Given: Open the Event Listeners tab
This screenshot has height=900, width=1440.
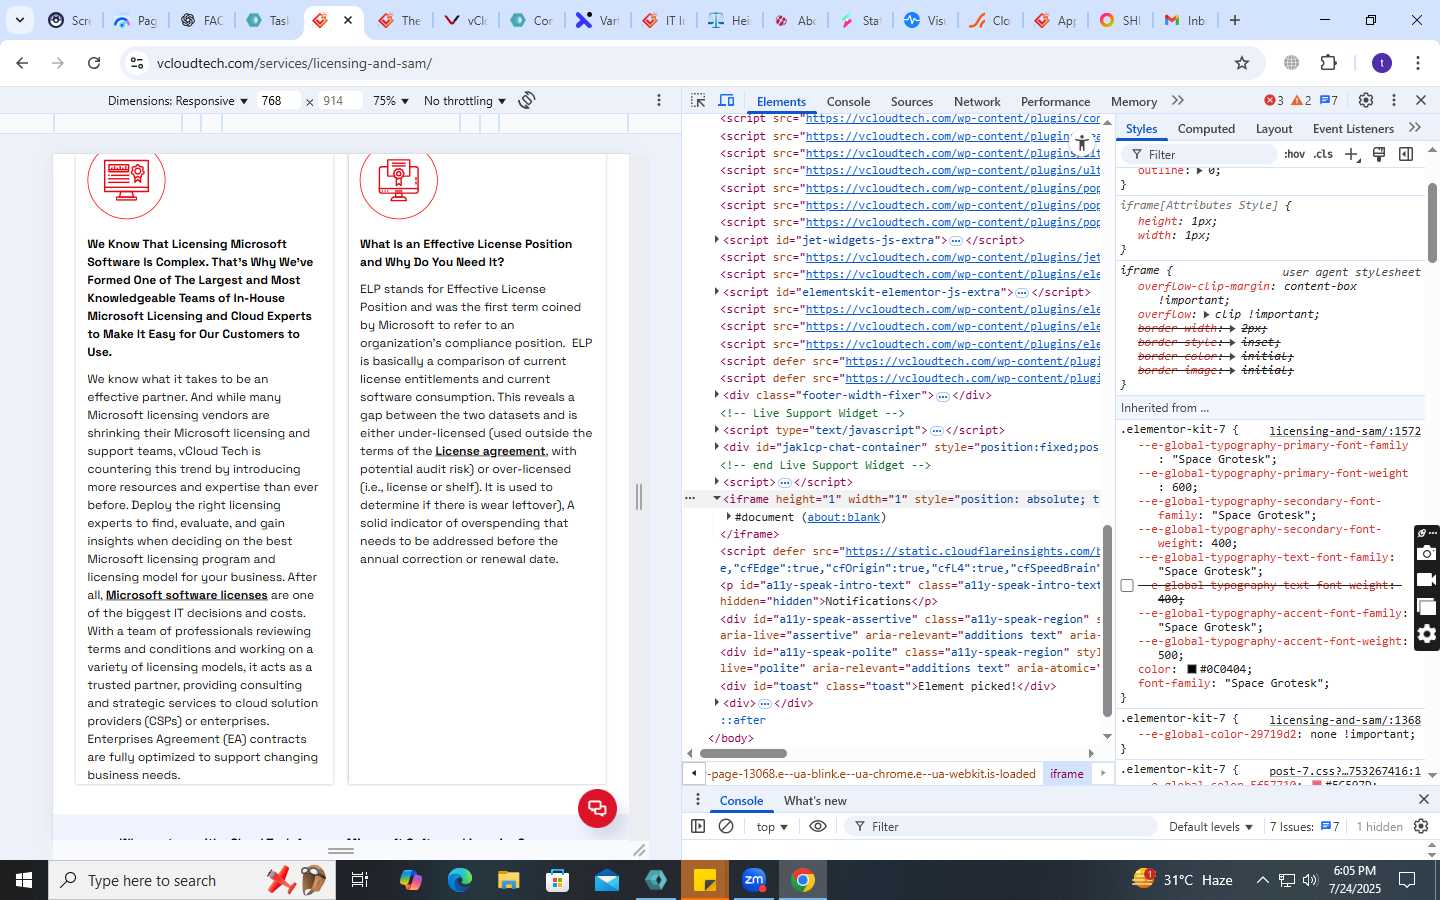Looking at the screenshot, I should [1353, 129].
